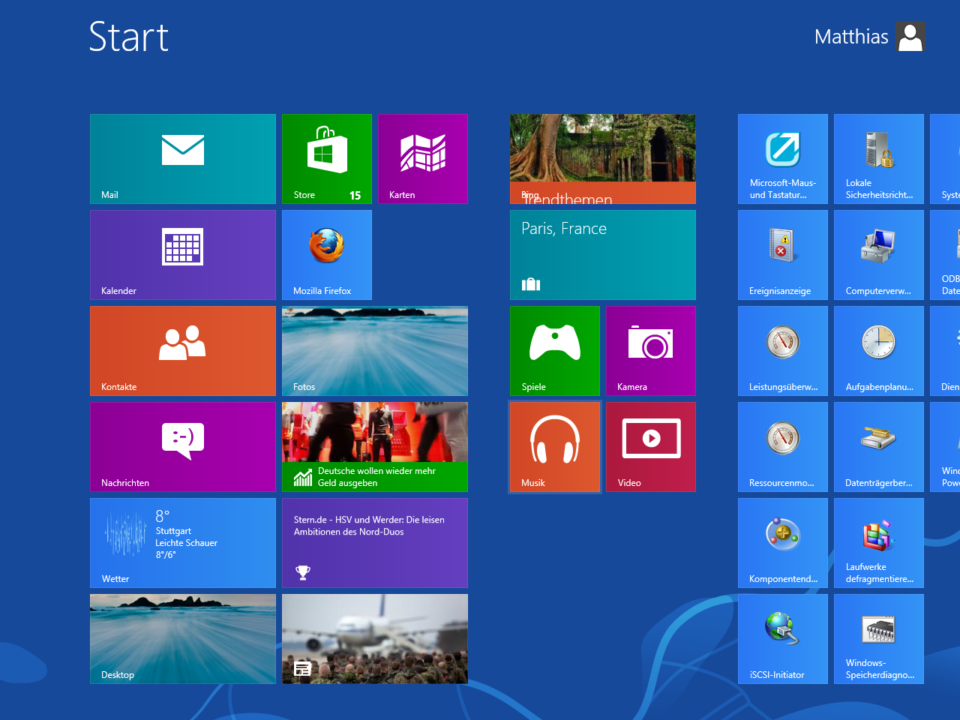Open the Fotos picture tile
960x720 pixels.
pyautogui.click(x=374, y=350)
